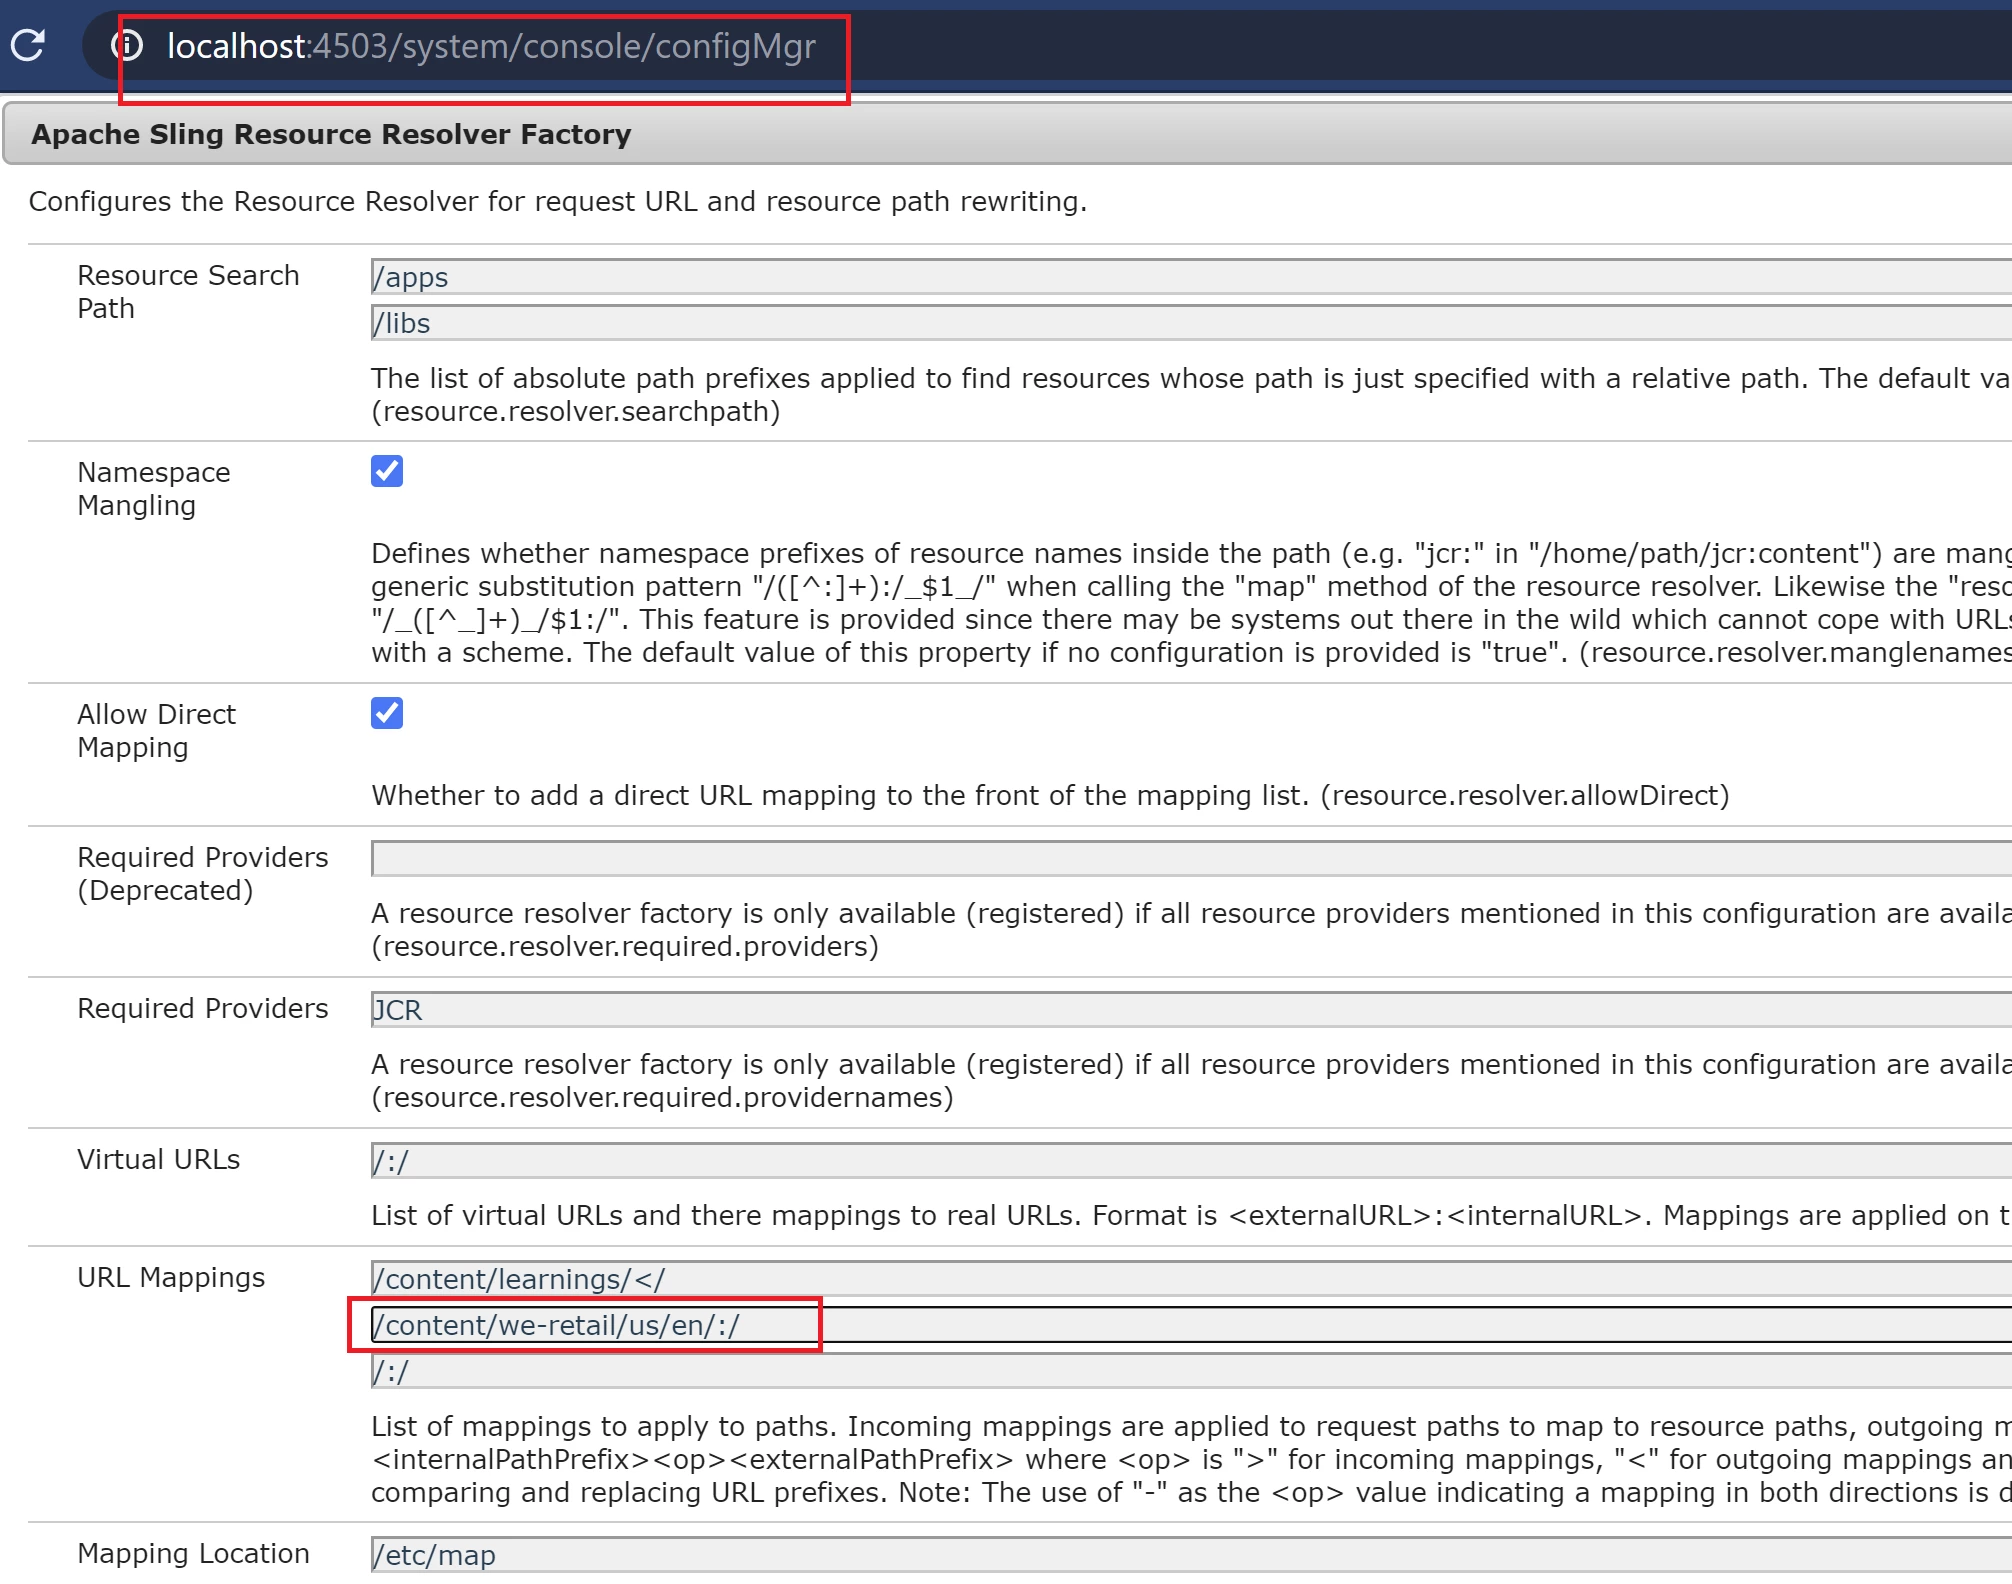The height and width of the screenshot is (1584, 2012).
Task: Click the site information icon
Action: pos(127,45)
